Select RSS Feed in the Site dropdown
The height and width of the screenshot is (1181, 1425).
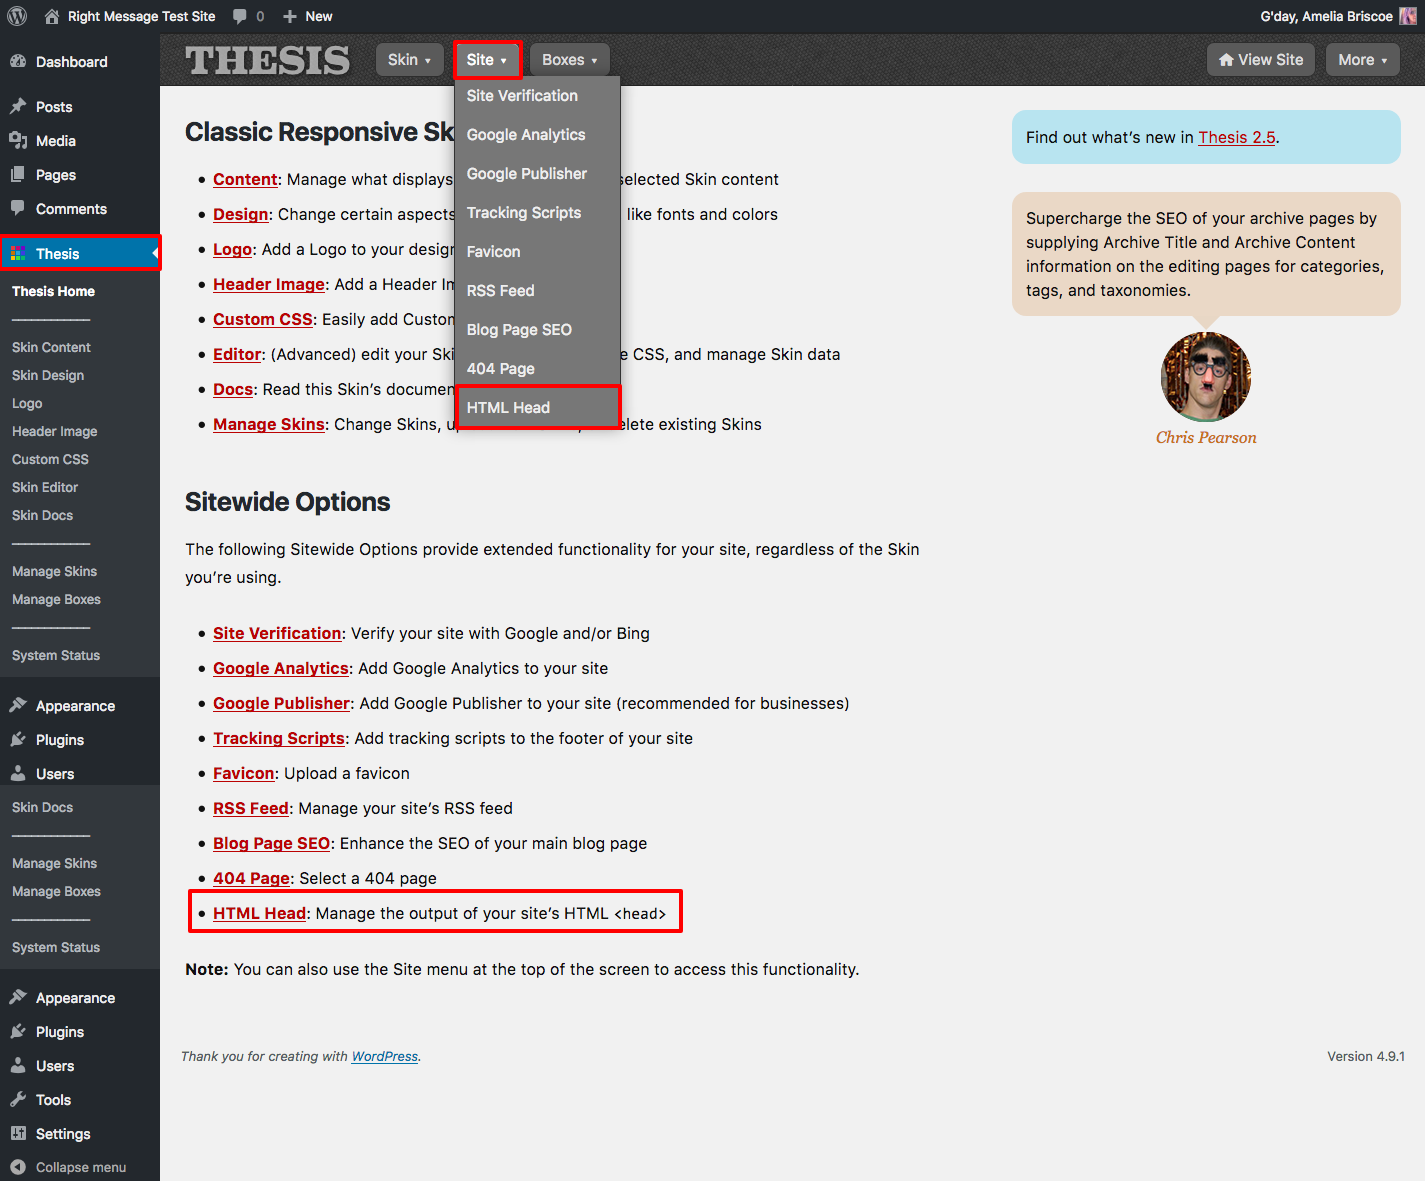pyautogui.click(x=538, y=290)
